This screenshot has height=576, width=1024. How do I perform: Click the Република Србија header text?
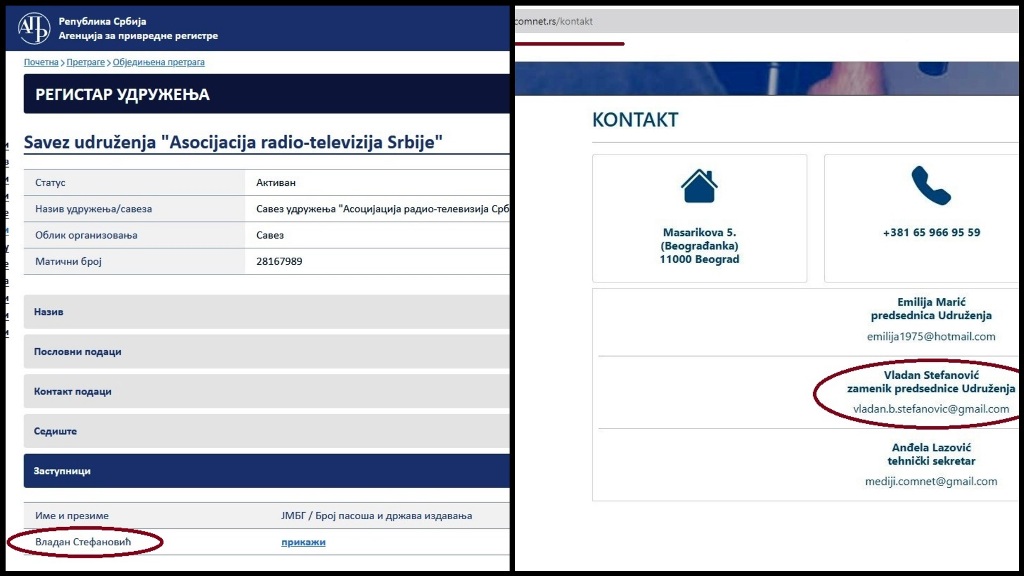click(x=103, y=22)
